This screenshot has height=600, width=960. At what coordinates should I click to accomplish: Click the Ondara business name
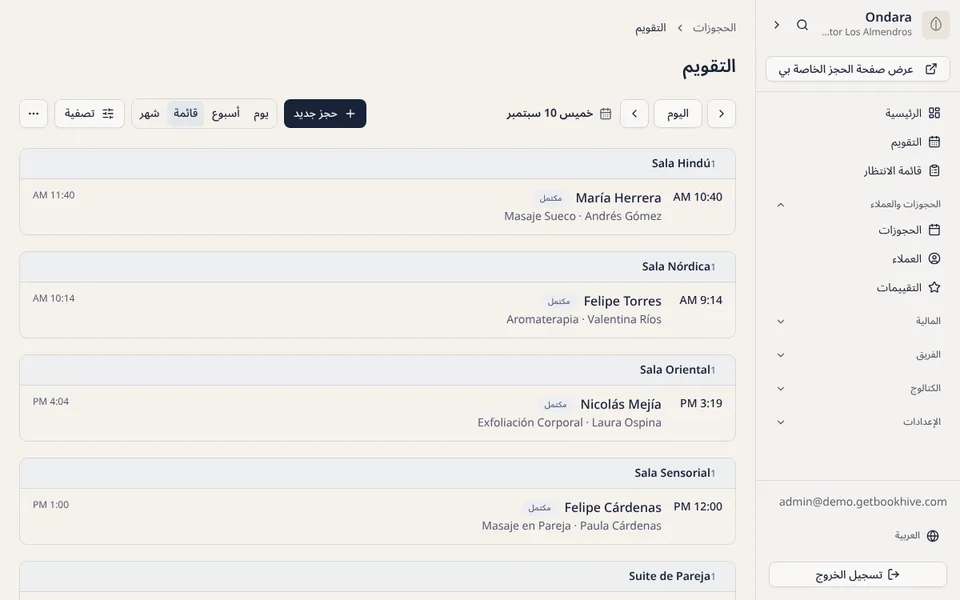coord(888,17)
